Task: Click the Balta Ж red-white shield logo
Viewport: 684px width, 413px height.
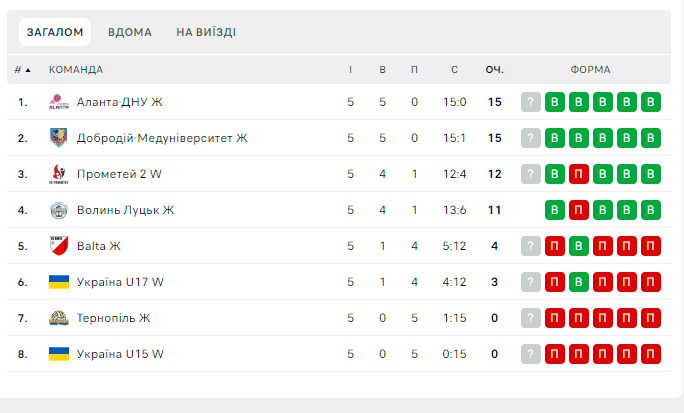Action: [58, 246]
